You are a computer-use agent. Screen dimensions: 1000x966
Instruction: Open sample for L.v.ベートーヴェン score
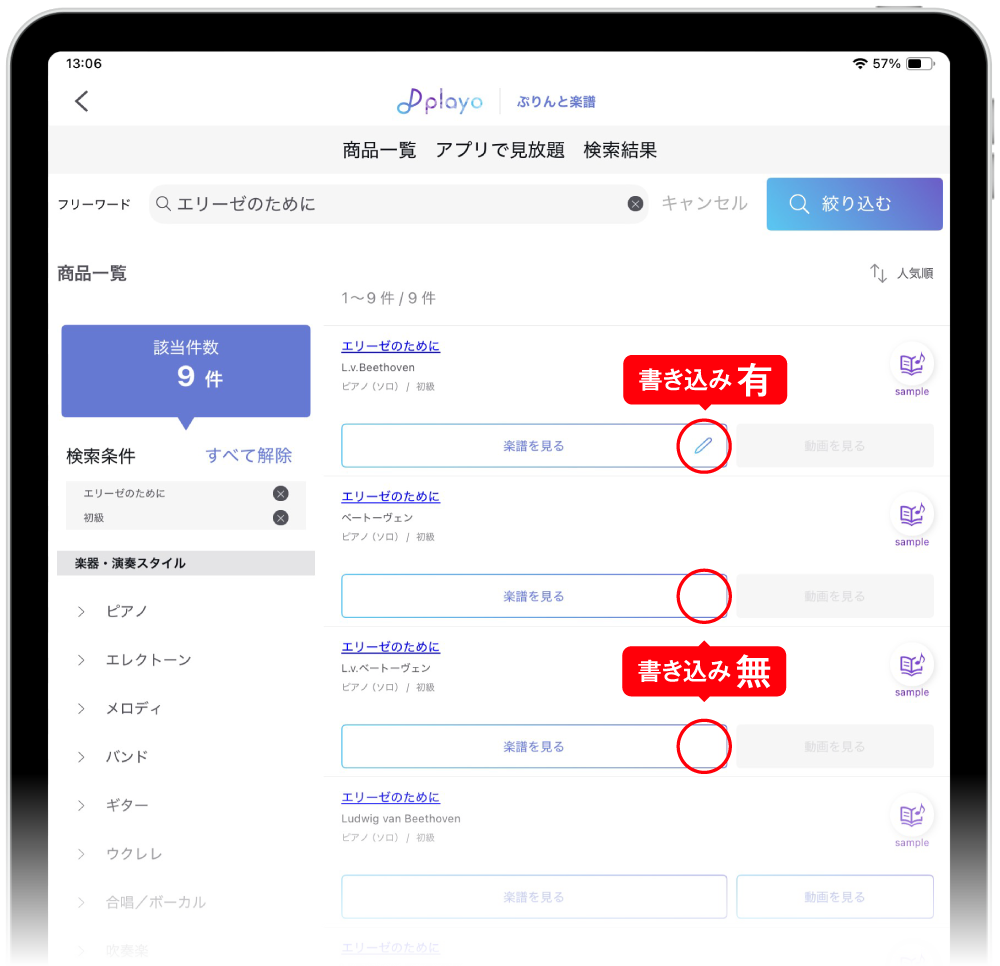(911, 671)
